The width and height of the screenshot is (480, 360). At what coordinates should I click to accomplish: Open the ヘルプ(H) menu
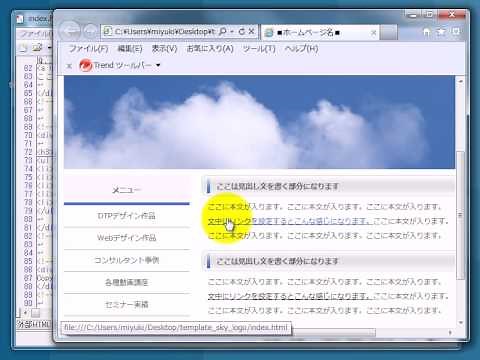(301, 49)
